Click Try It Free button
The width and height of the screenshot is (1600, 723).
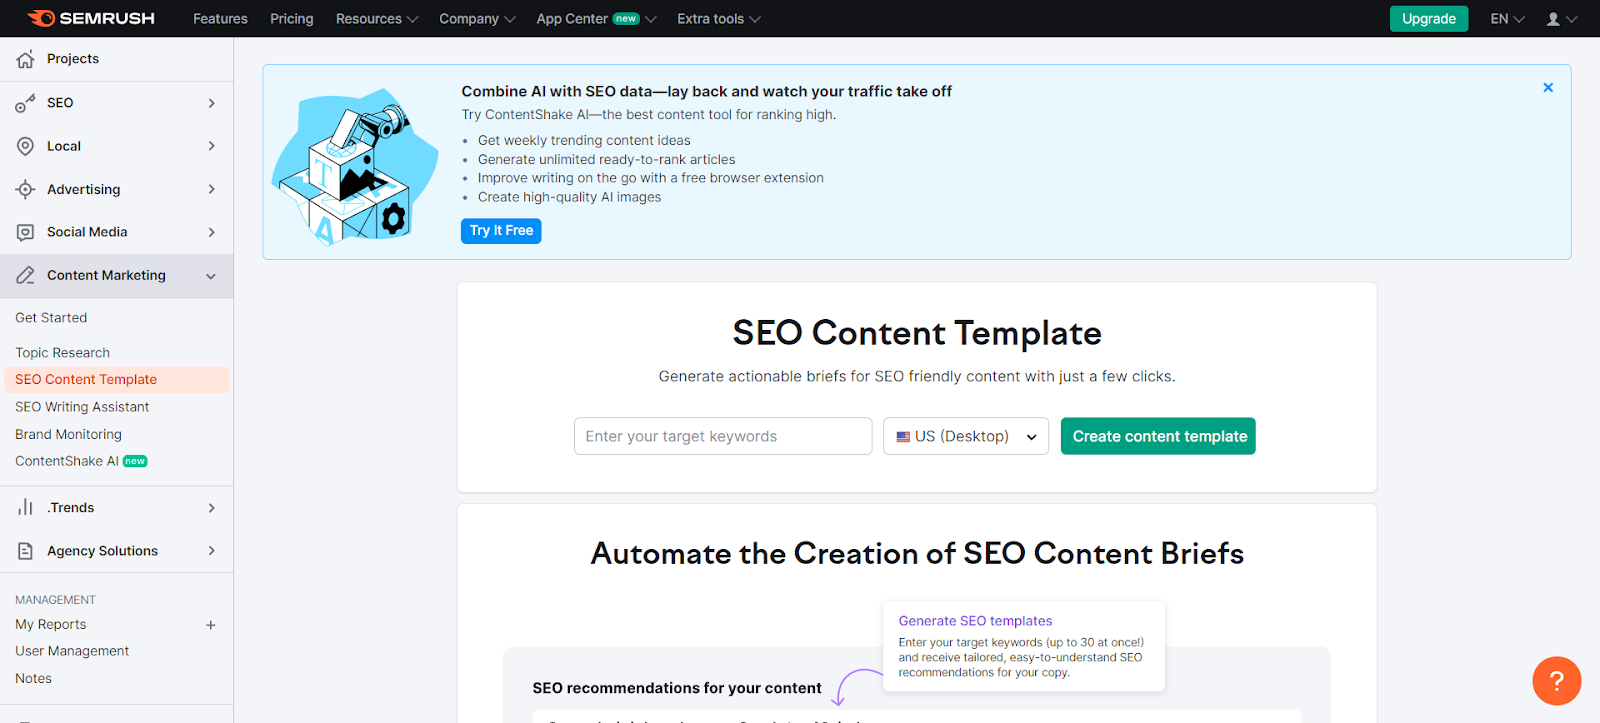501,231
